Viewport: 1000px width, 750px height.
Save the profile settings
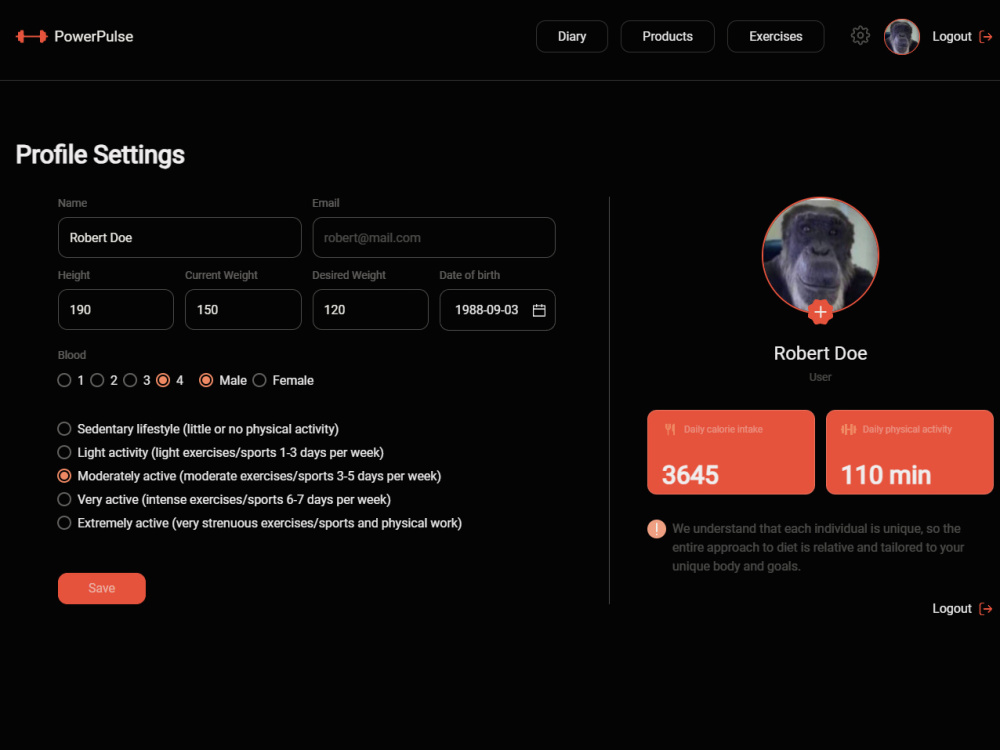[x=102, y=588]
